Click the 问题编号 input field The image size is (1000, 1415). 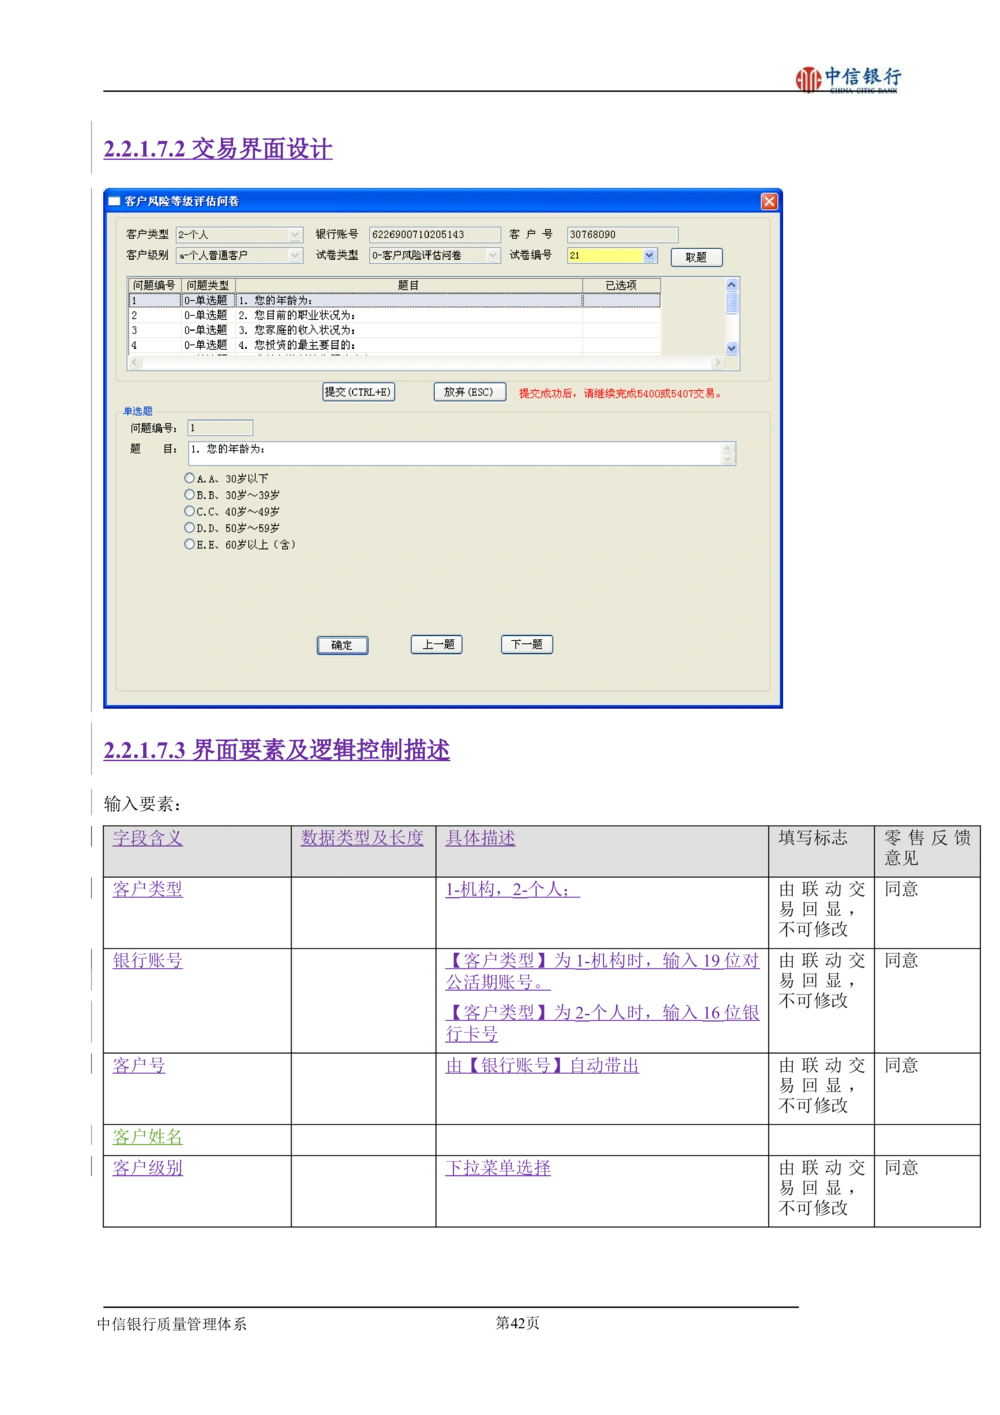tap(218, 427)
